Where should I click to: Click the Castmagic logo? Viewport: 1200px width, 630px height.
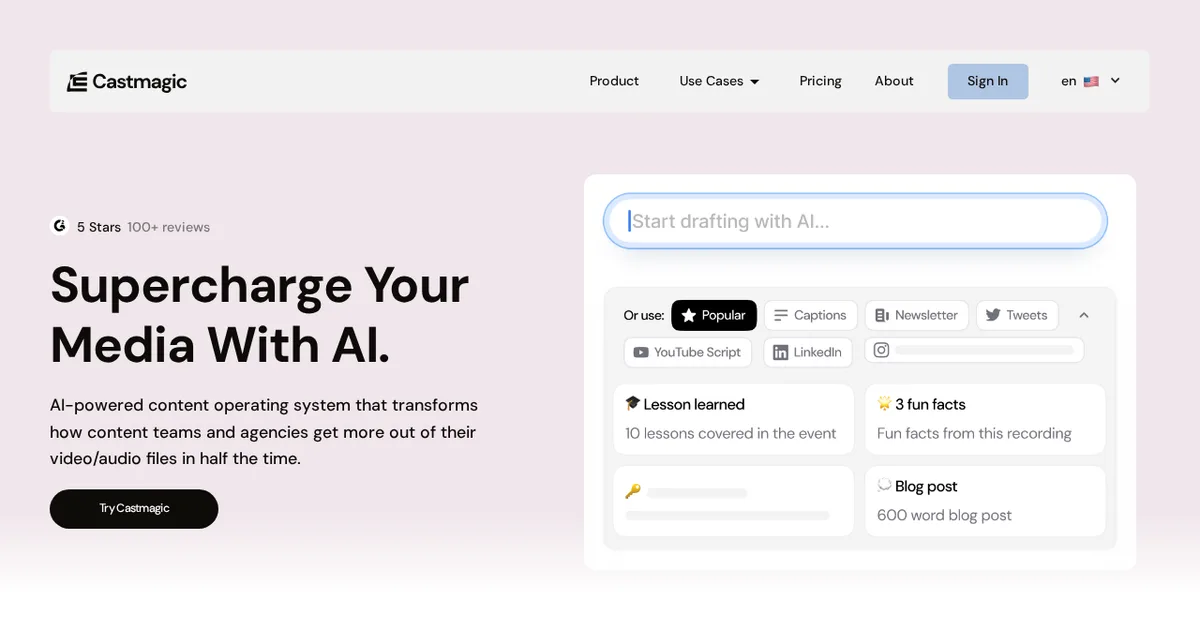click(127, 82)
